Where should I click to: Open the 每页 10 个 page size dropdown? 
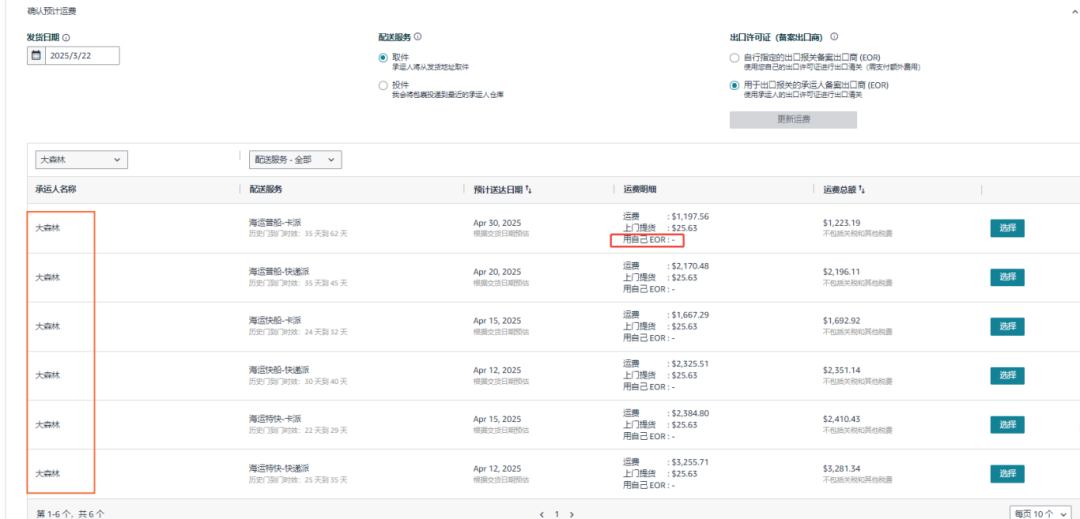(1041, 514)
